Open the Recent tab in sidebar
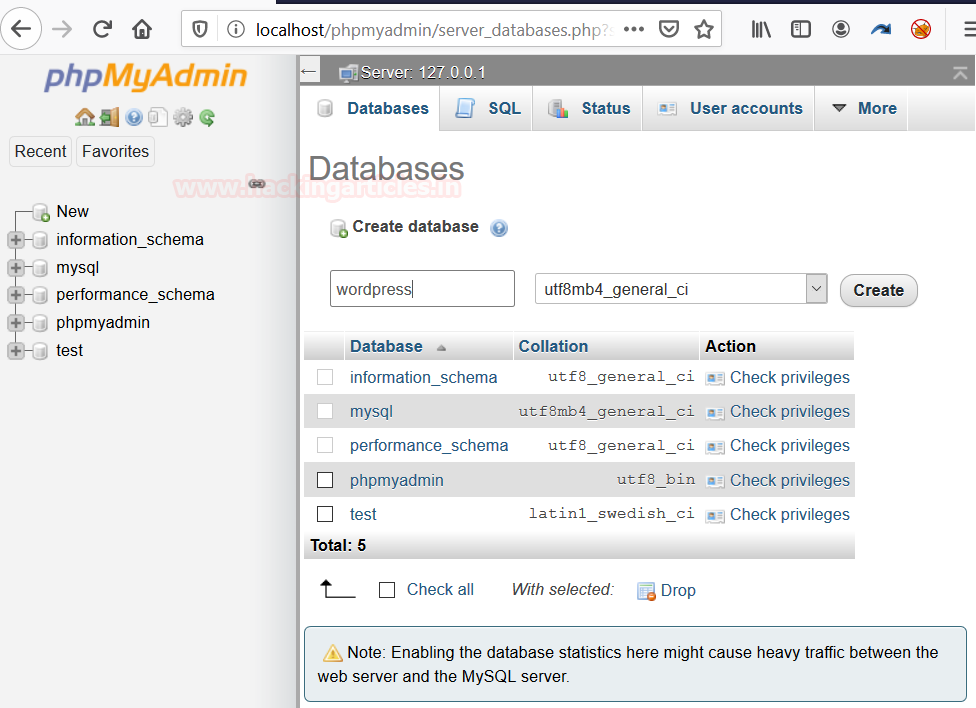Image resolution: width=976 pixels, height=708 pixels. [40, 151]
